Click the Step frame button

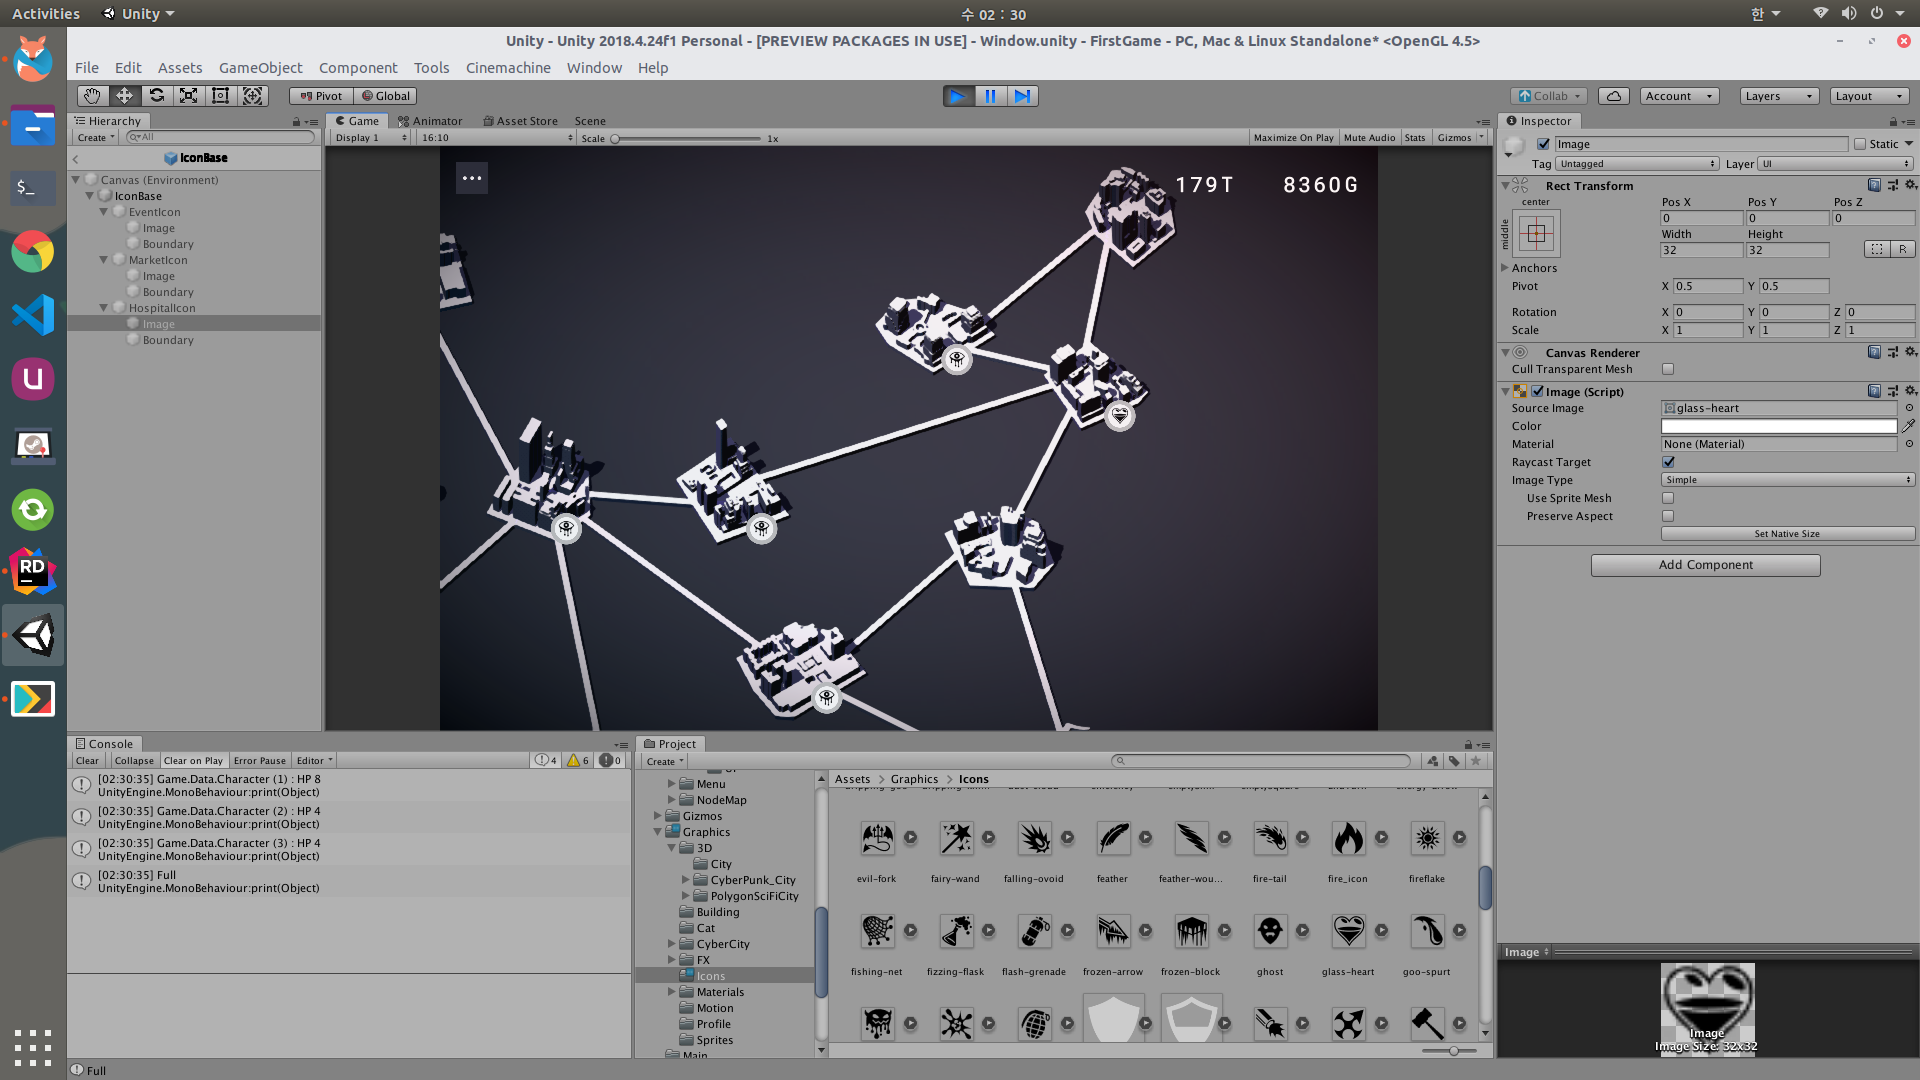click(x=1022, y=96)
